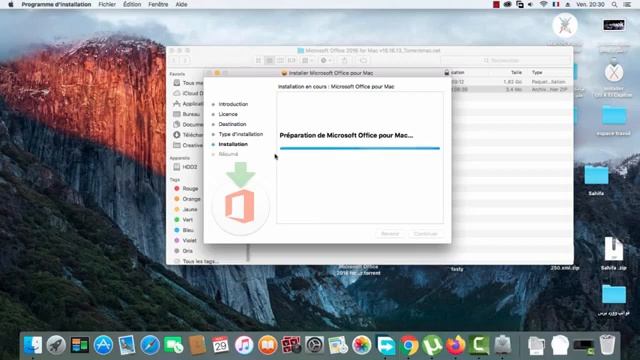The image size is (640, 360).
Task: Sort Finder list by Type column
Action: click(x=537, y=72)
